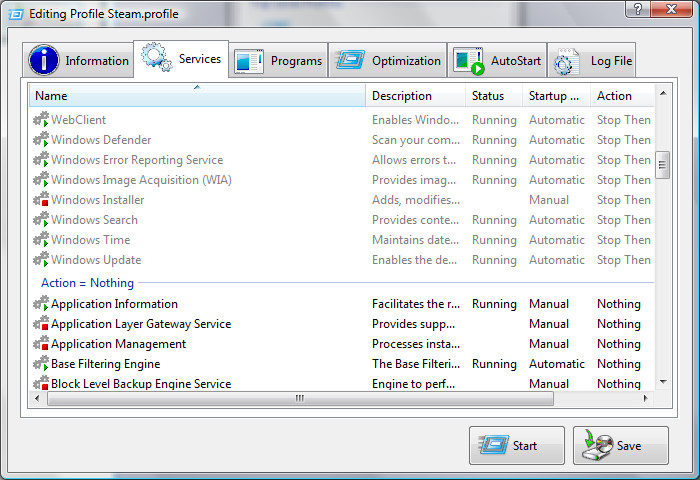The image size is (700, 480).
Task: Select the Windows Defender service name
Action: point(101,140)
